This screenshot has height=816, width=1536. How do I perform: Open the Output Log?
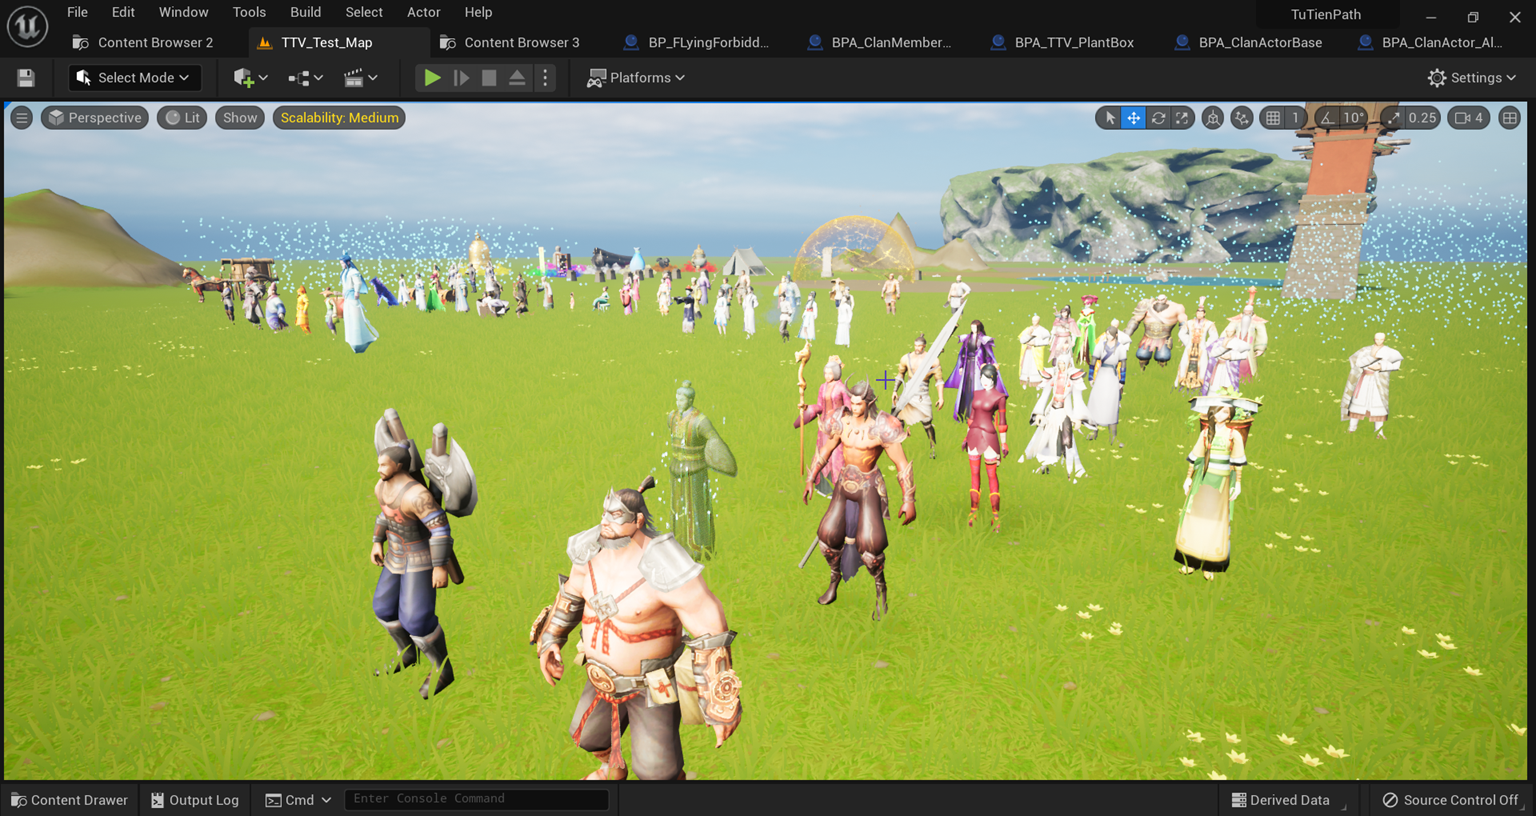tap(195, 800)
